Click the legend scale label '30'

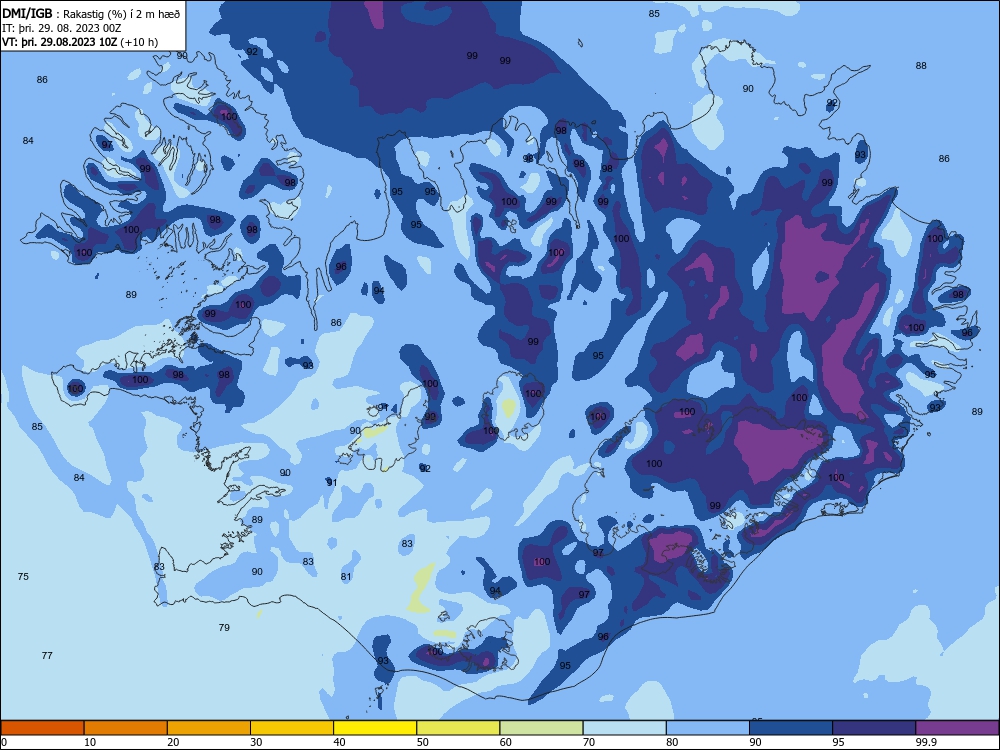pyautogui.click(x=256, y=742)
